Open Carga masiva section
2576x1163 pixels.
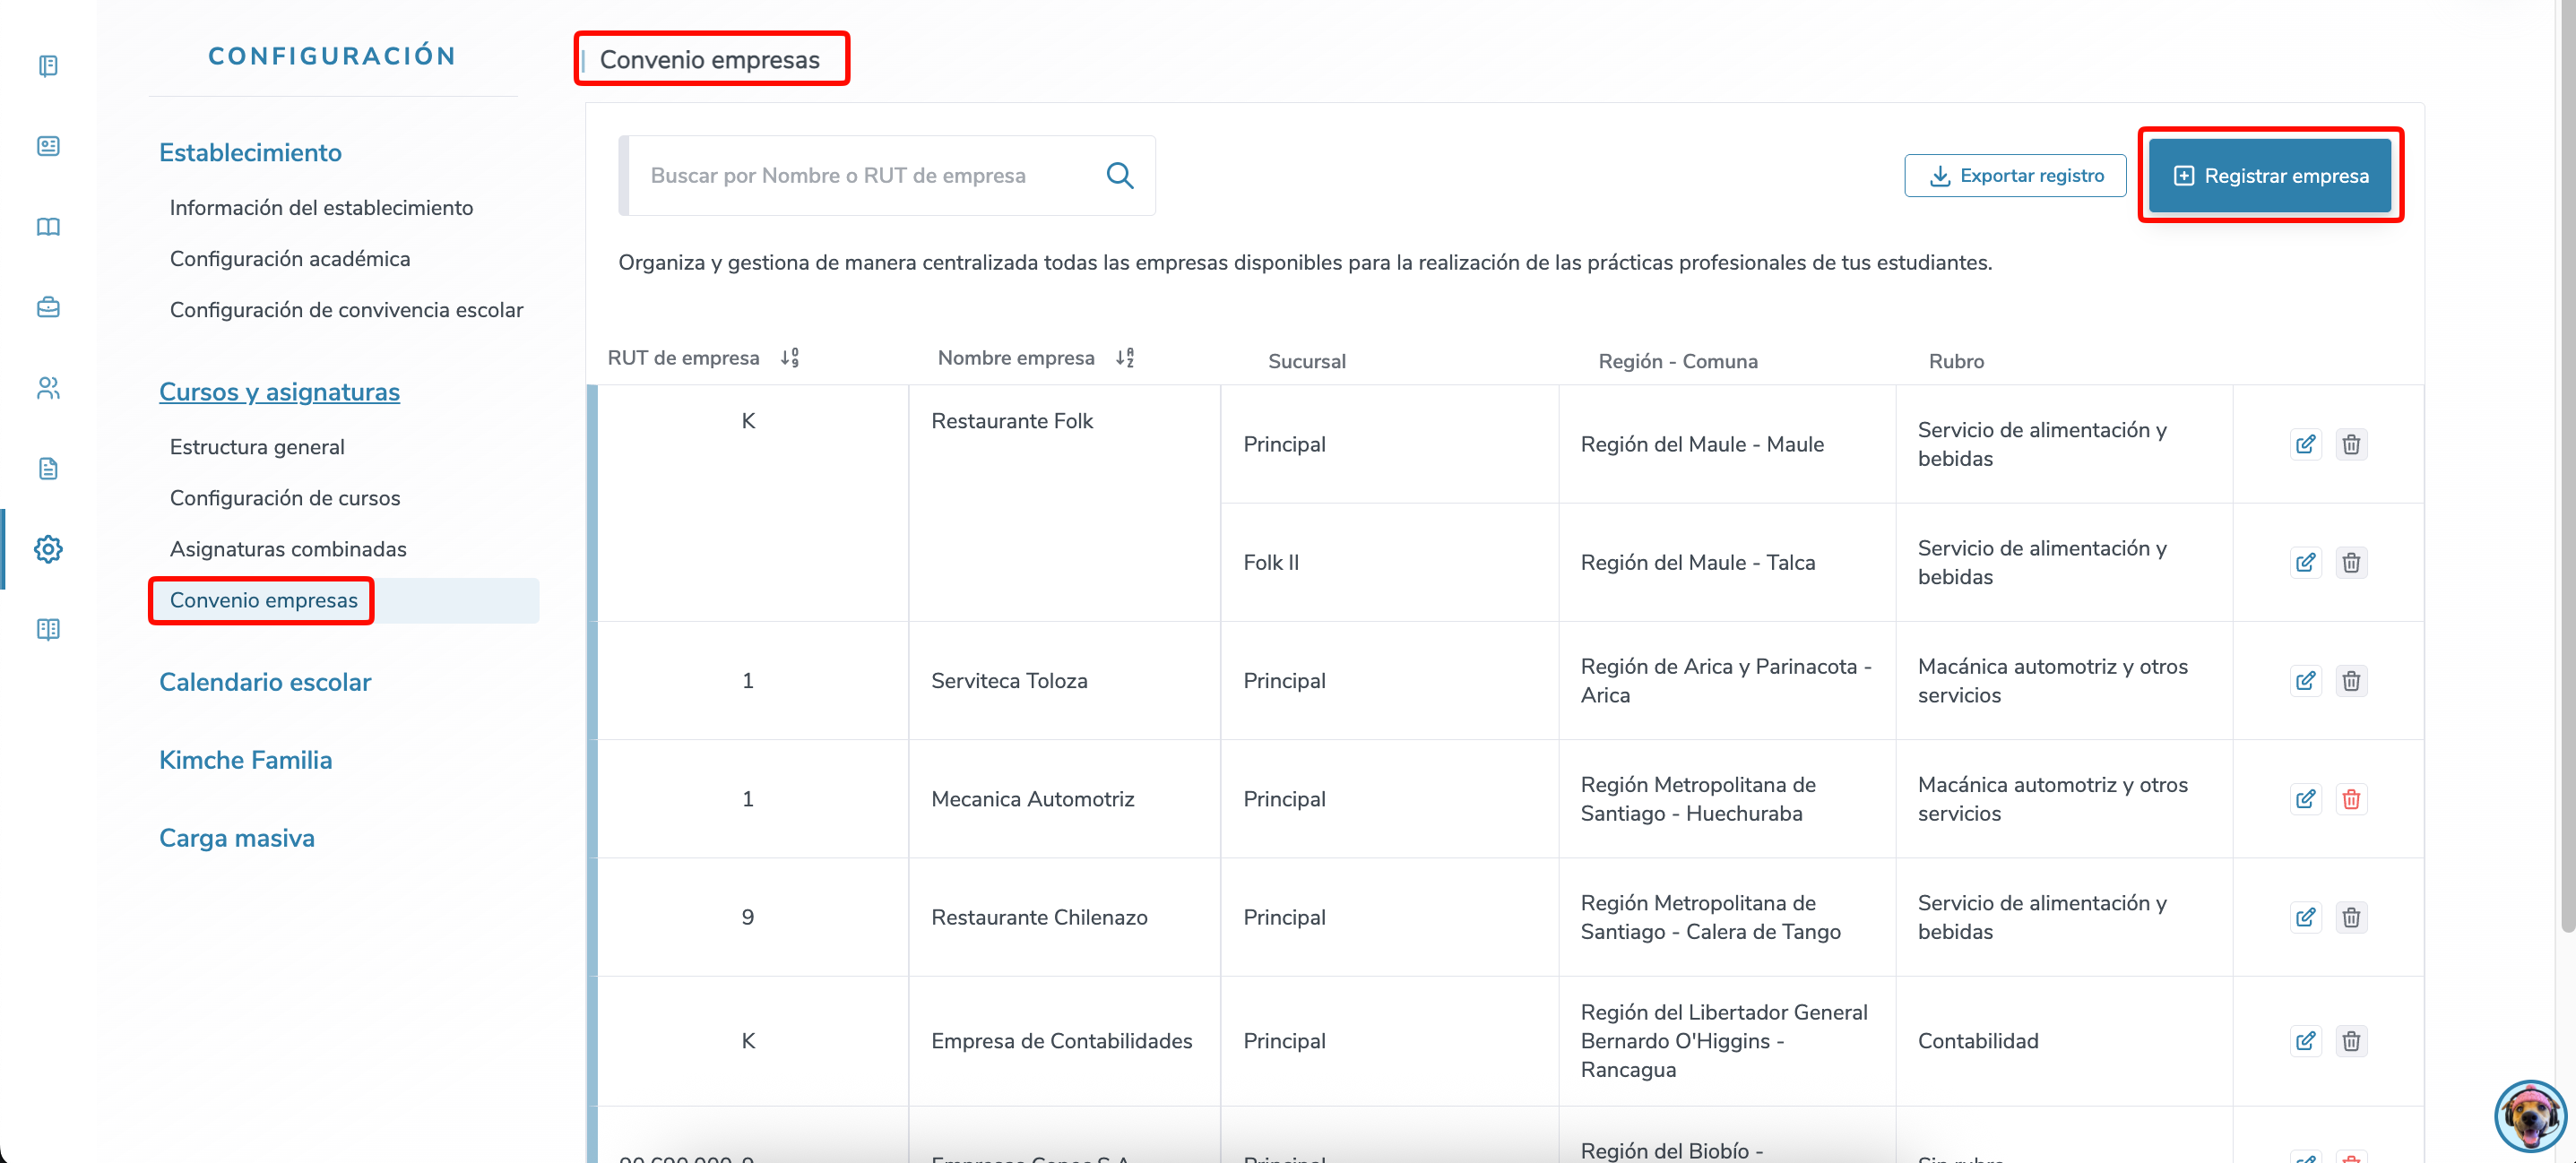tap(237, 838)
